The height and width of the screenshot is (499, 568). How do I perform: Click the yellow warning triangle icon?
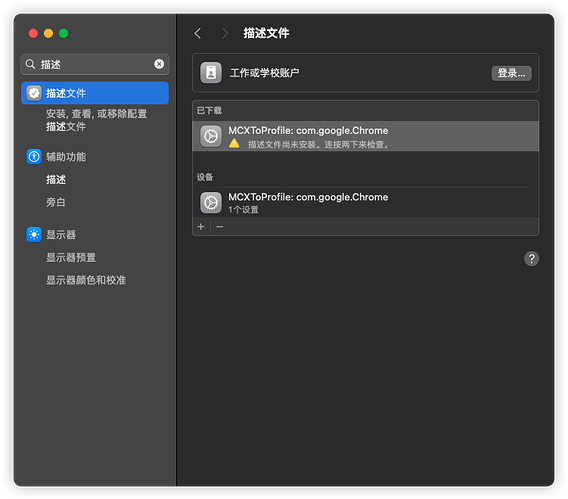click(x=234, y=144)
